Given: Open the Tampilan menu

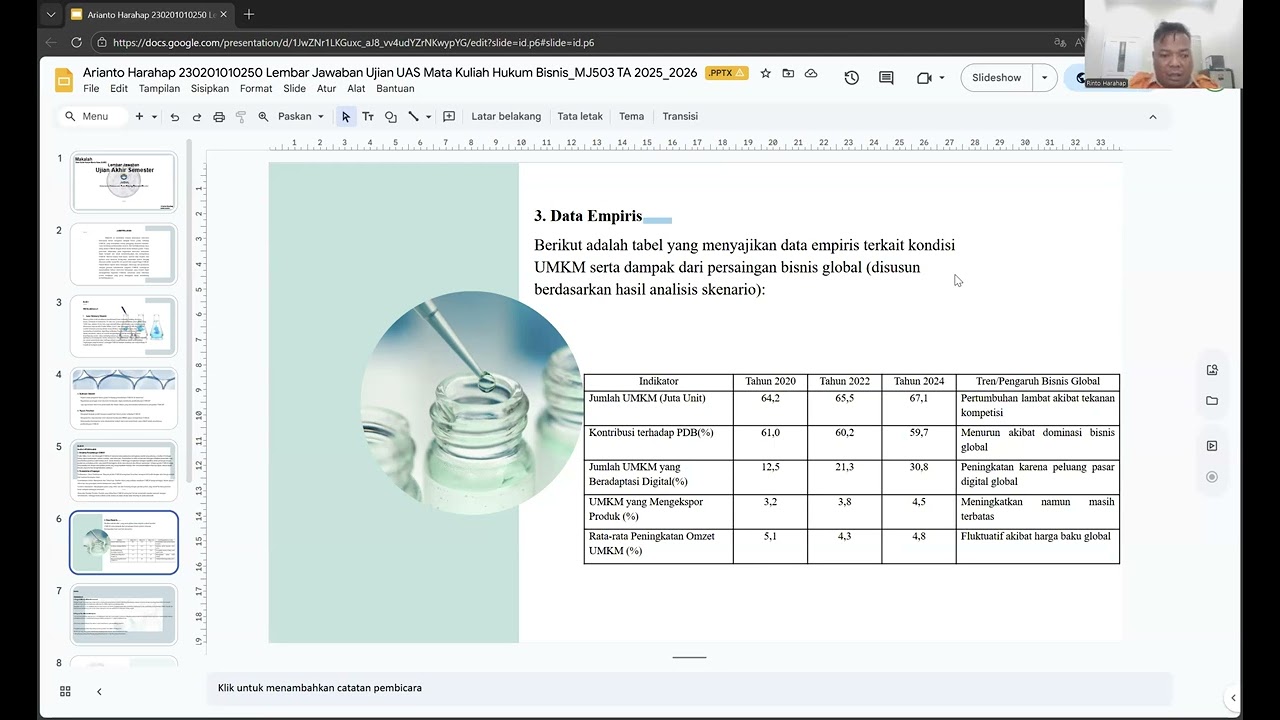Looking at the screenshot, I should [x=160, y=89].
